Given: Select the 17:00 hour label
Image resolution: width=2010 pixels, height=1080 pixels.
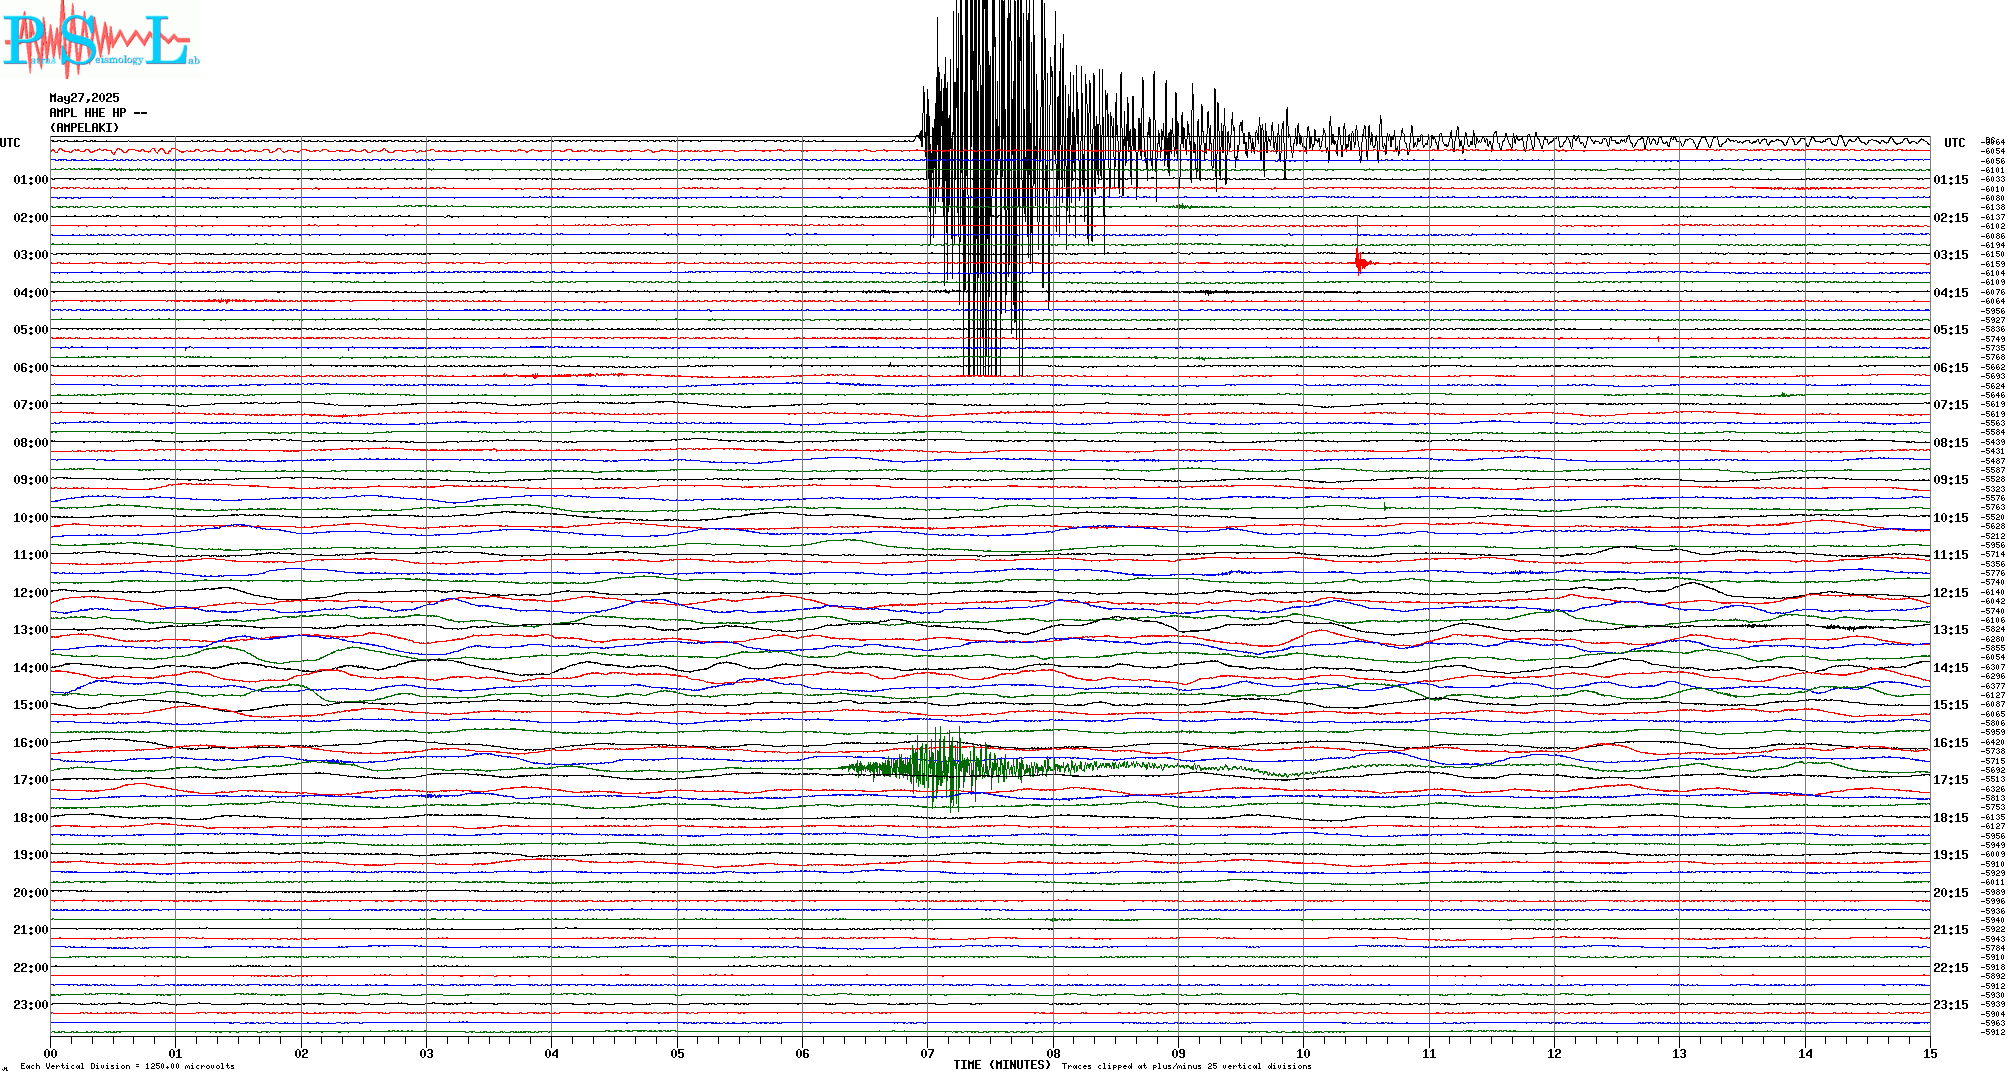Looking at the screenshot, I should (31, 780).
